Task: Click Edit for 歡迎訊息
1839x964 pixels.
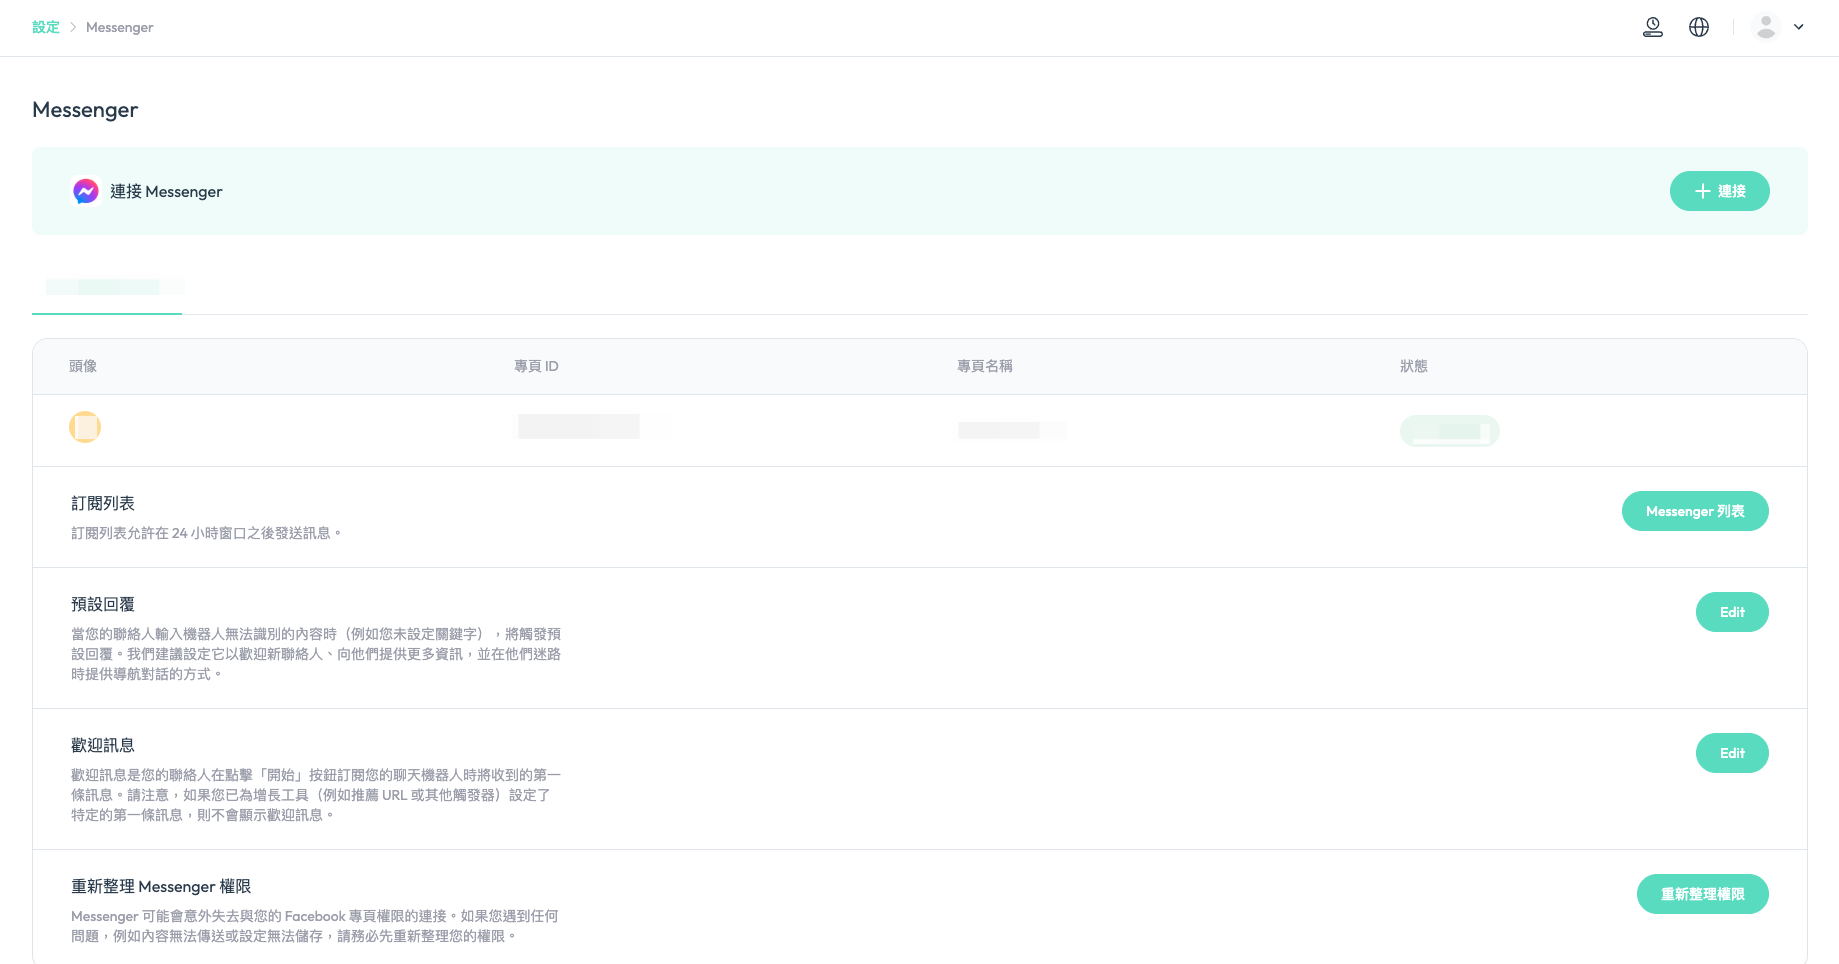Action: [1732, 753]
